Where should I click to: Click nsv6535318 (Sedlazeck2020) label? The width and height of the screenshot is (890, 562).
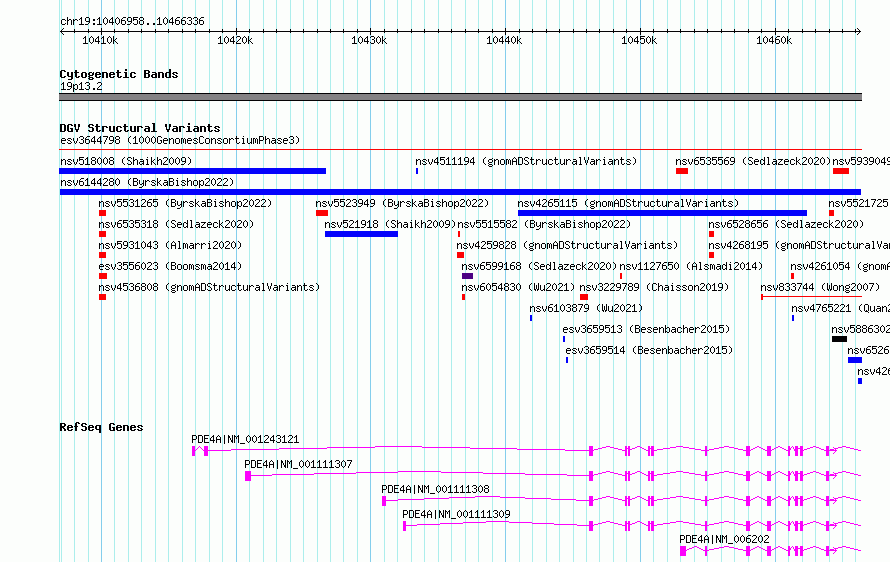tap(177, 224)
